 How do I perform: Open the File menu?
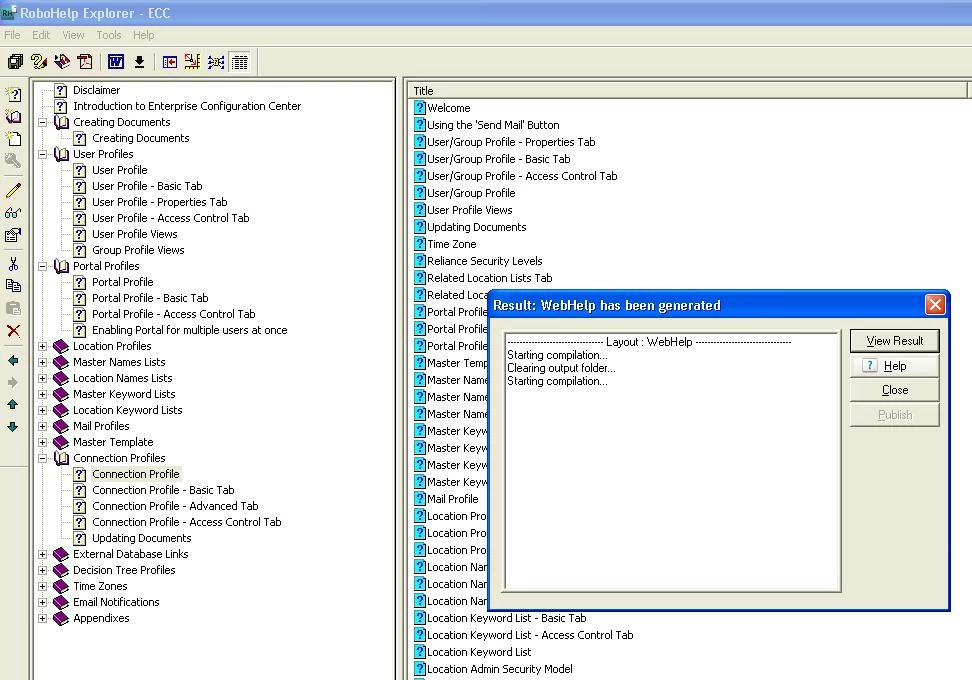[12, 35]
